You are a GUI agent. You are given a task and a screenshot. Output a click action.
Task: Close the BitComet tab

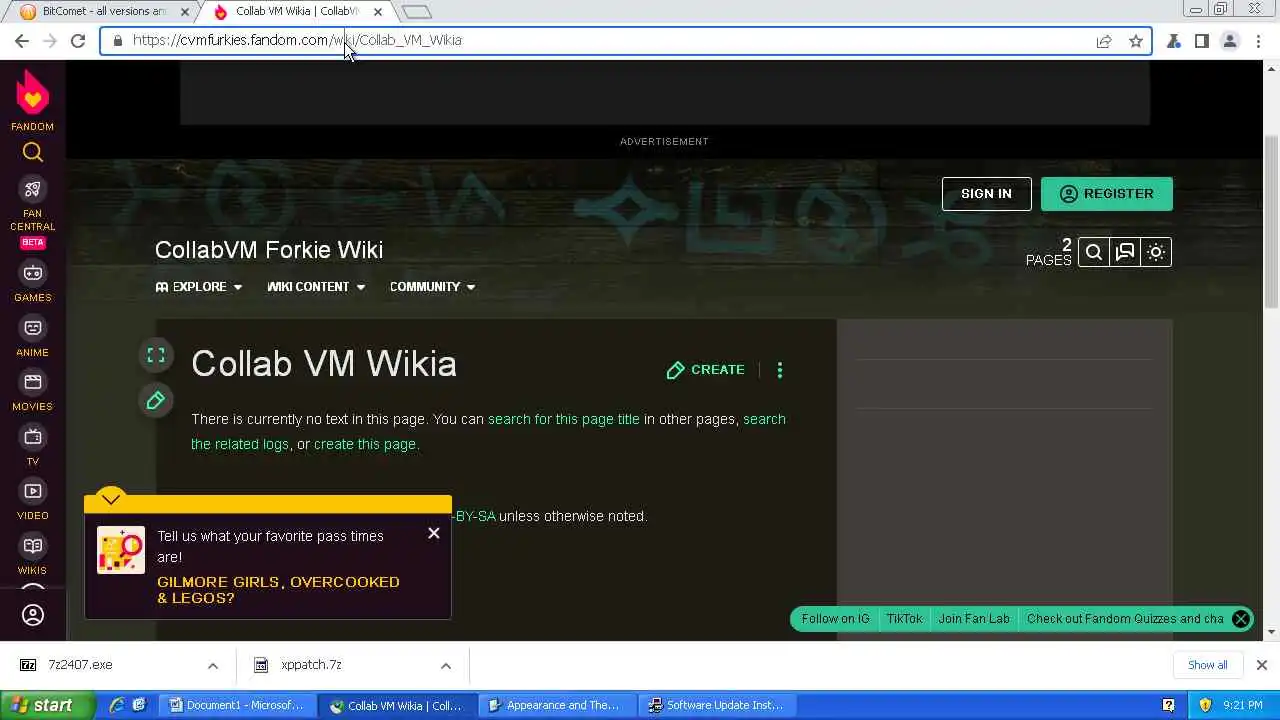pos(185,12)
